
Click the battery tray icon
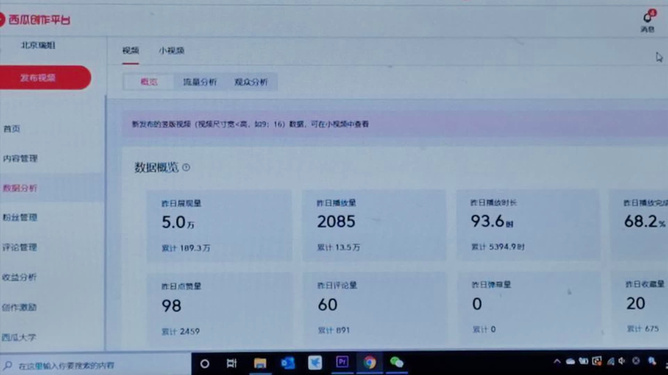click(583, 361)
